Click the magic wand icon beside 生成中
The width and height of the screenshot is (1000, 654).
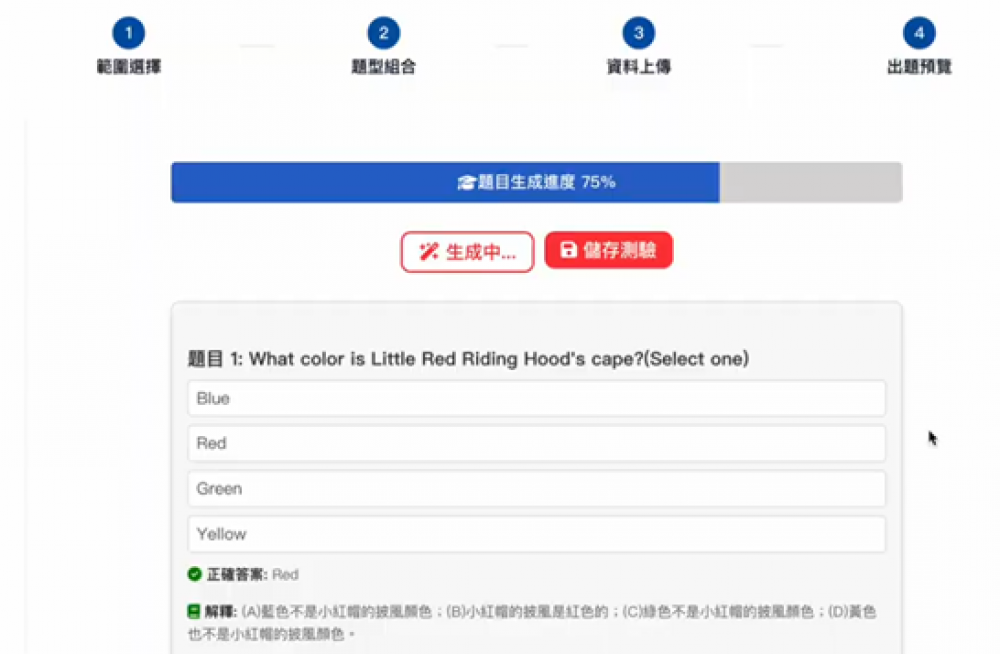coord(428,252)
